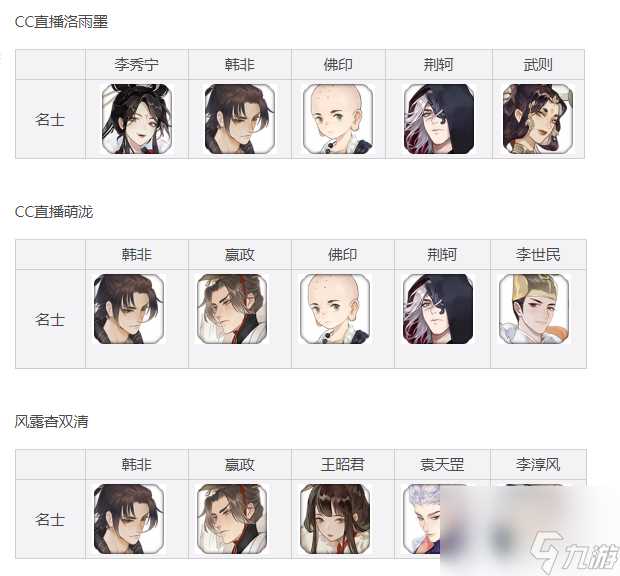Select the 武则 character portrait
The height and width of the screenshot is (576, 620).
pos(538,119)
